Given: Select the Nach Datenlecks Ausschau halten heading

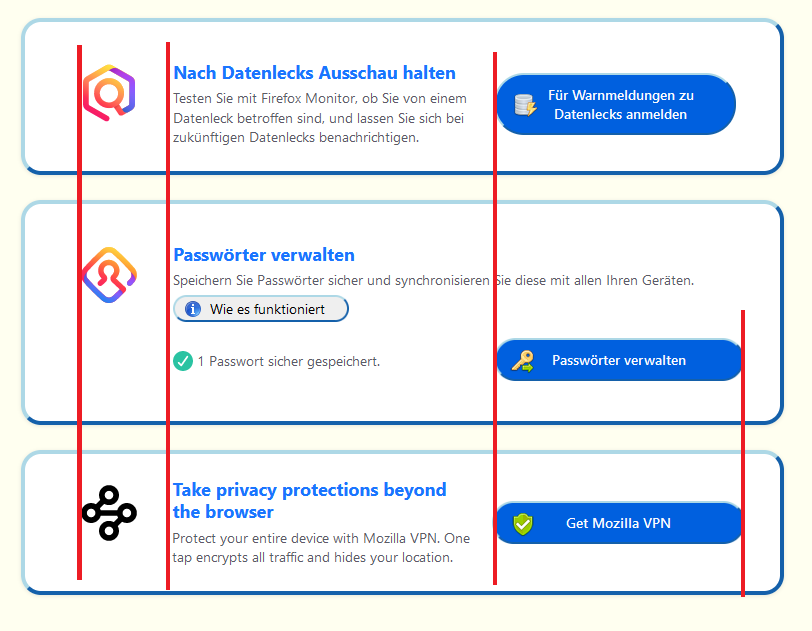Looking at the screenshot, I should (314, 73).
